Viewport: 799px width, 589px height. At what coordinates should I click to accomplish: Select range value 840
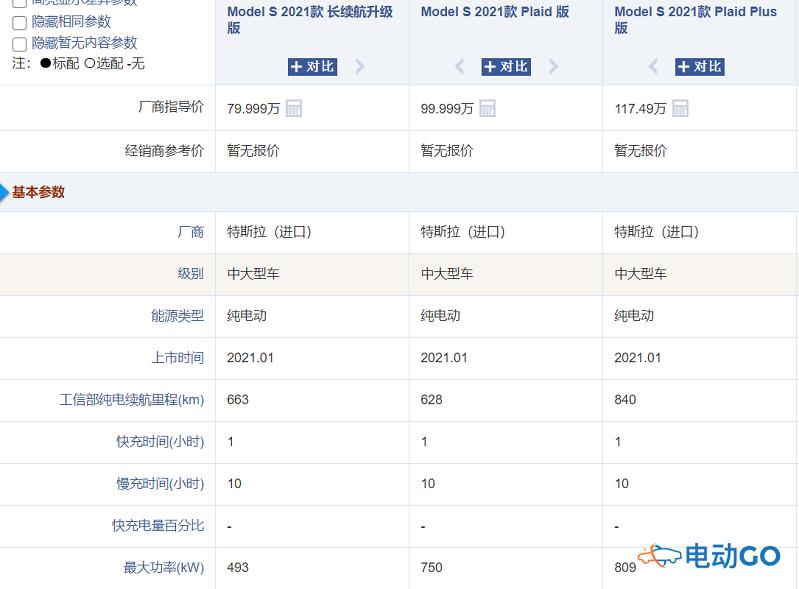tap(625, 399)
